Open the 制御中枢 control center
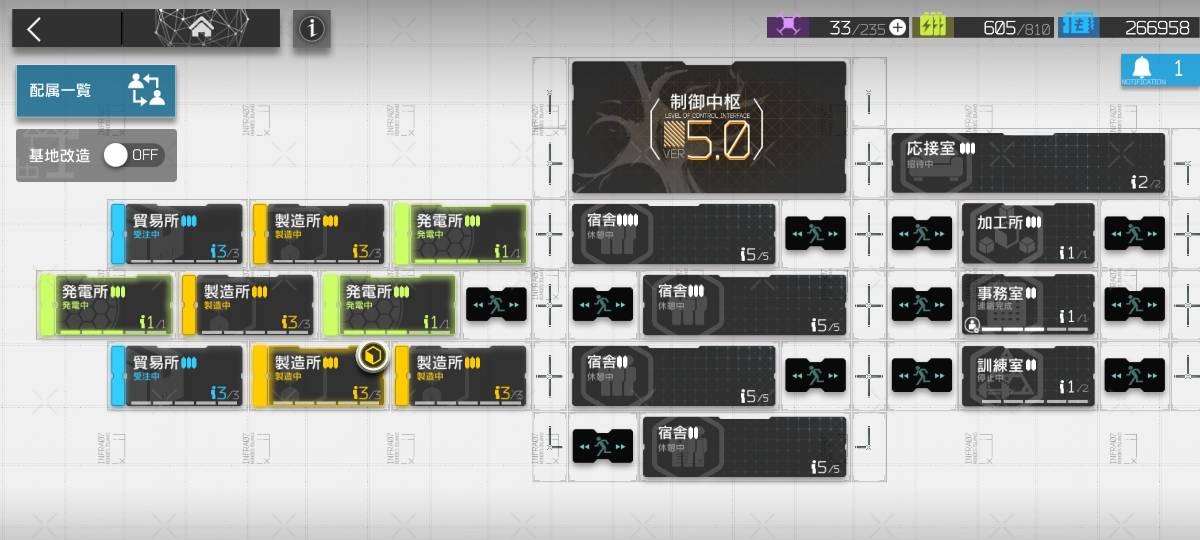The height and width of the screenshot is (540, 1200). (x=708, y=127)
